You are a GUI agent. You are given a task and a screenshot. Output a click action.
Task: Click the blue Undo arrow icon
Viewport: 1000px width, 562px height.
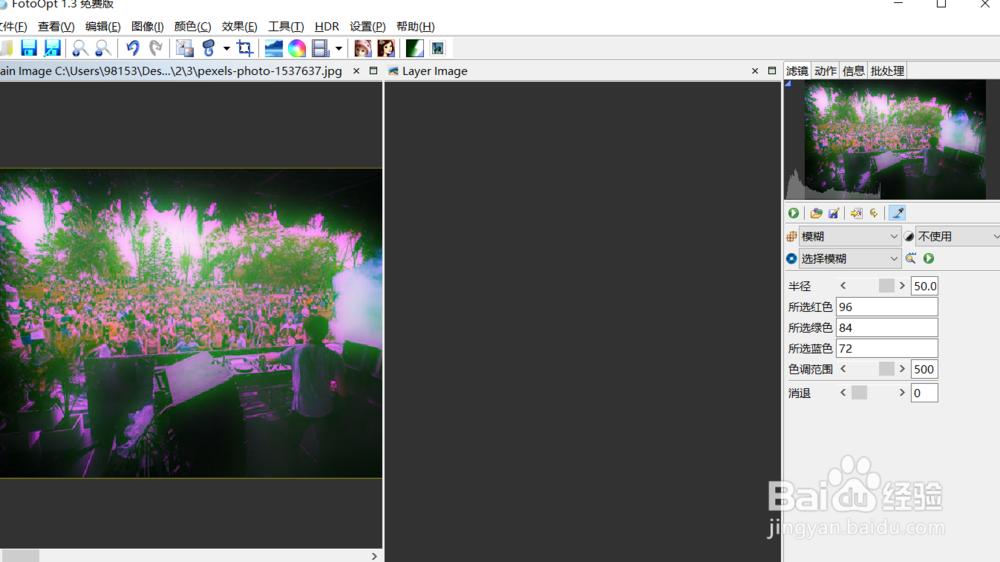click(x=132, y=48)
